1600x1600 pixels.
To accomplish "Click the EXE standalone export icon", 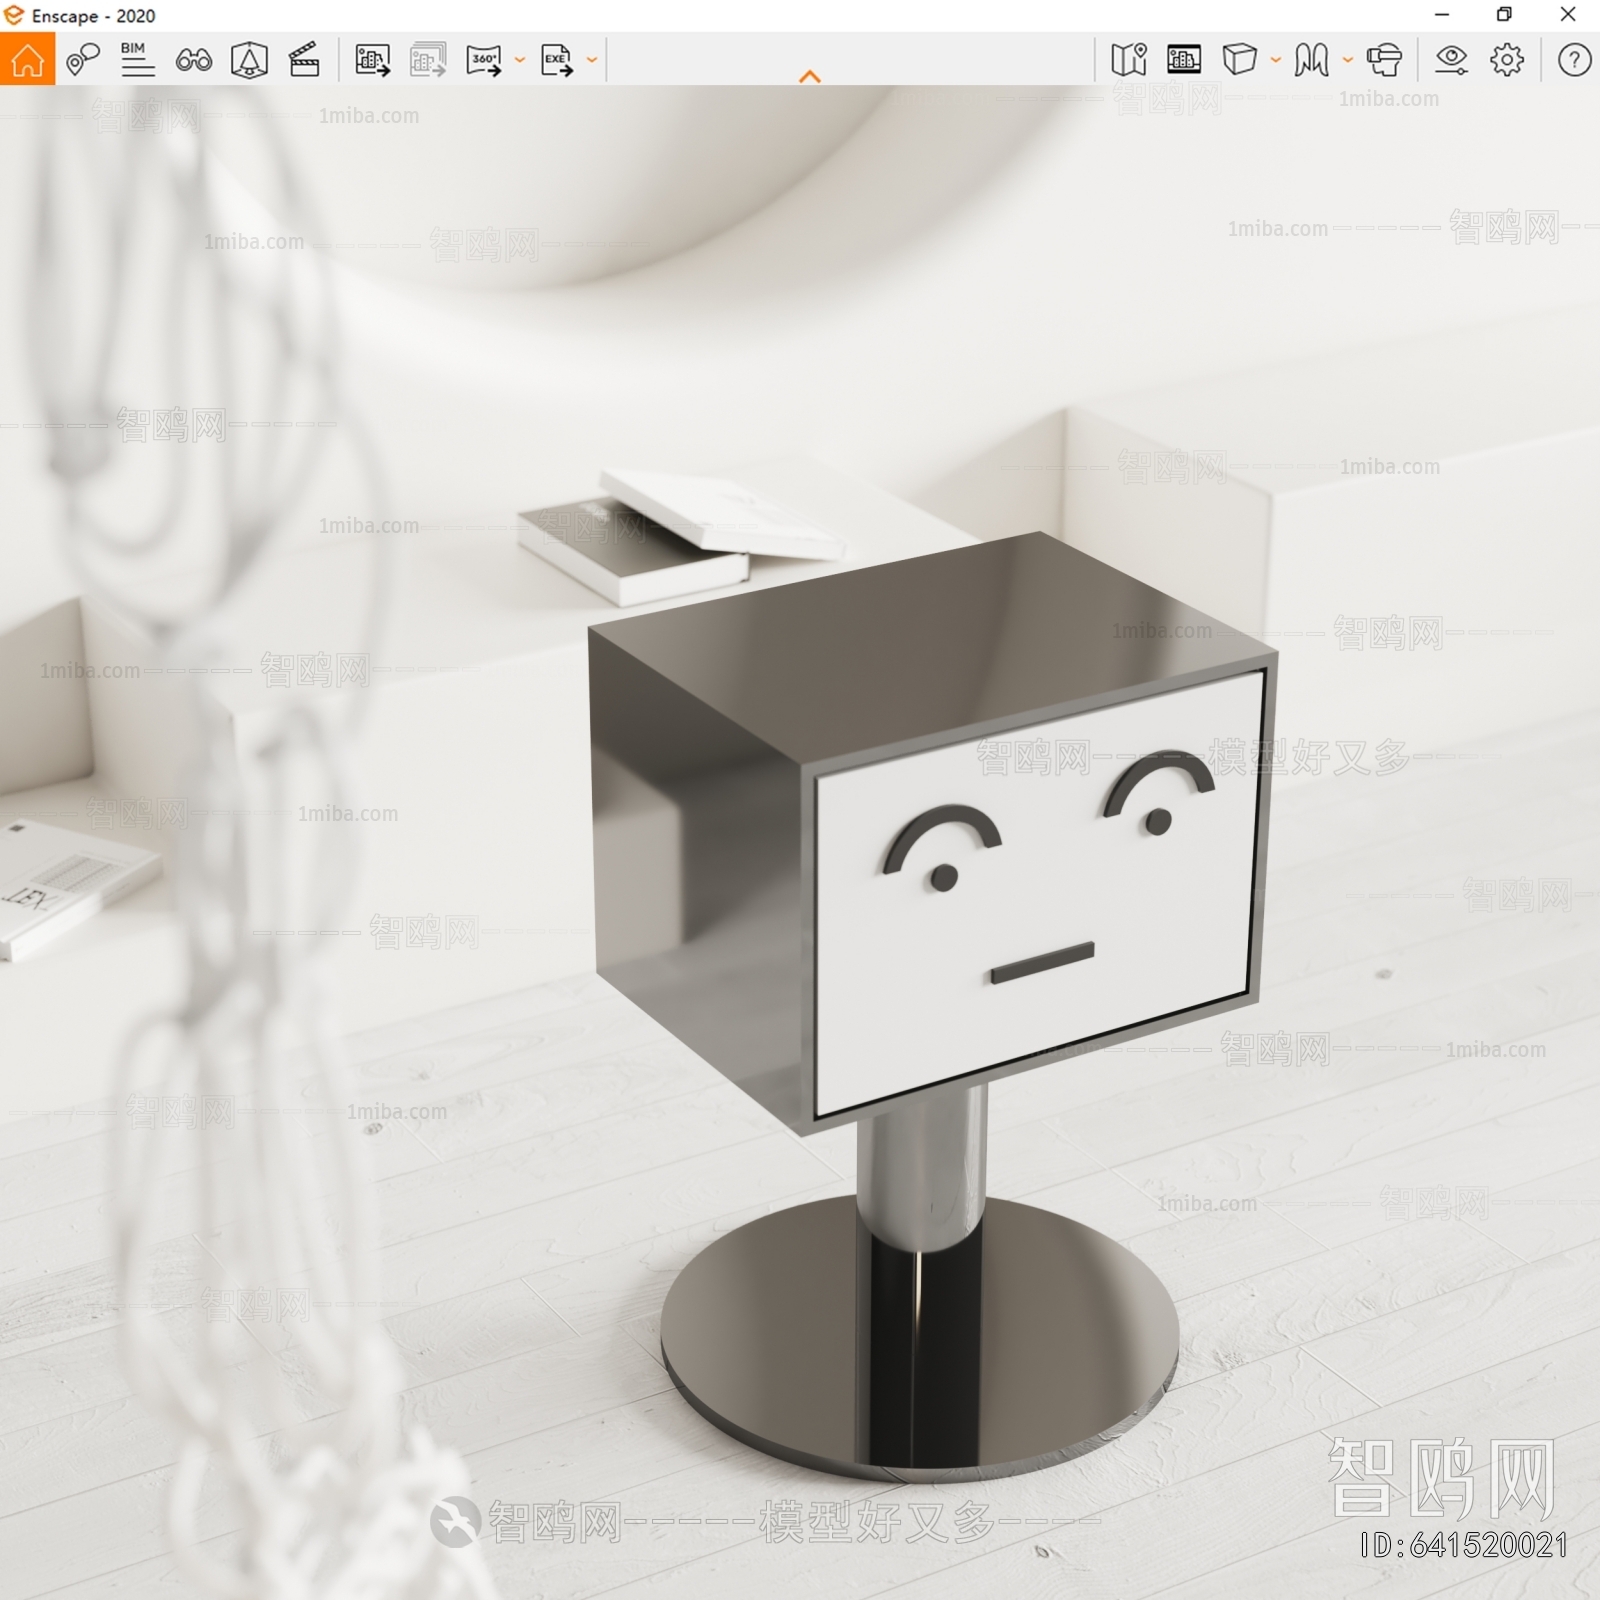I will [x=557, y=60].
